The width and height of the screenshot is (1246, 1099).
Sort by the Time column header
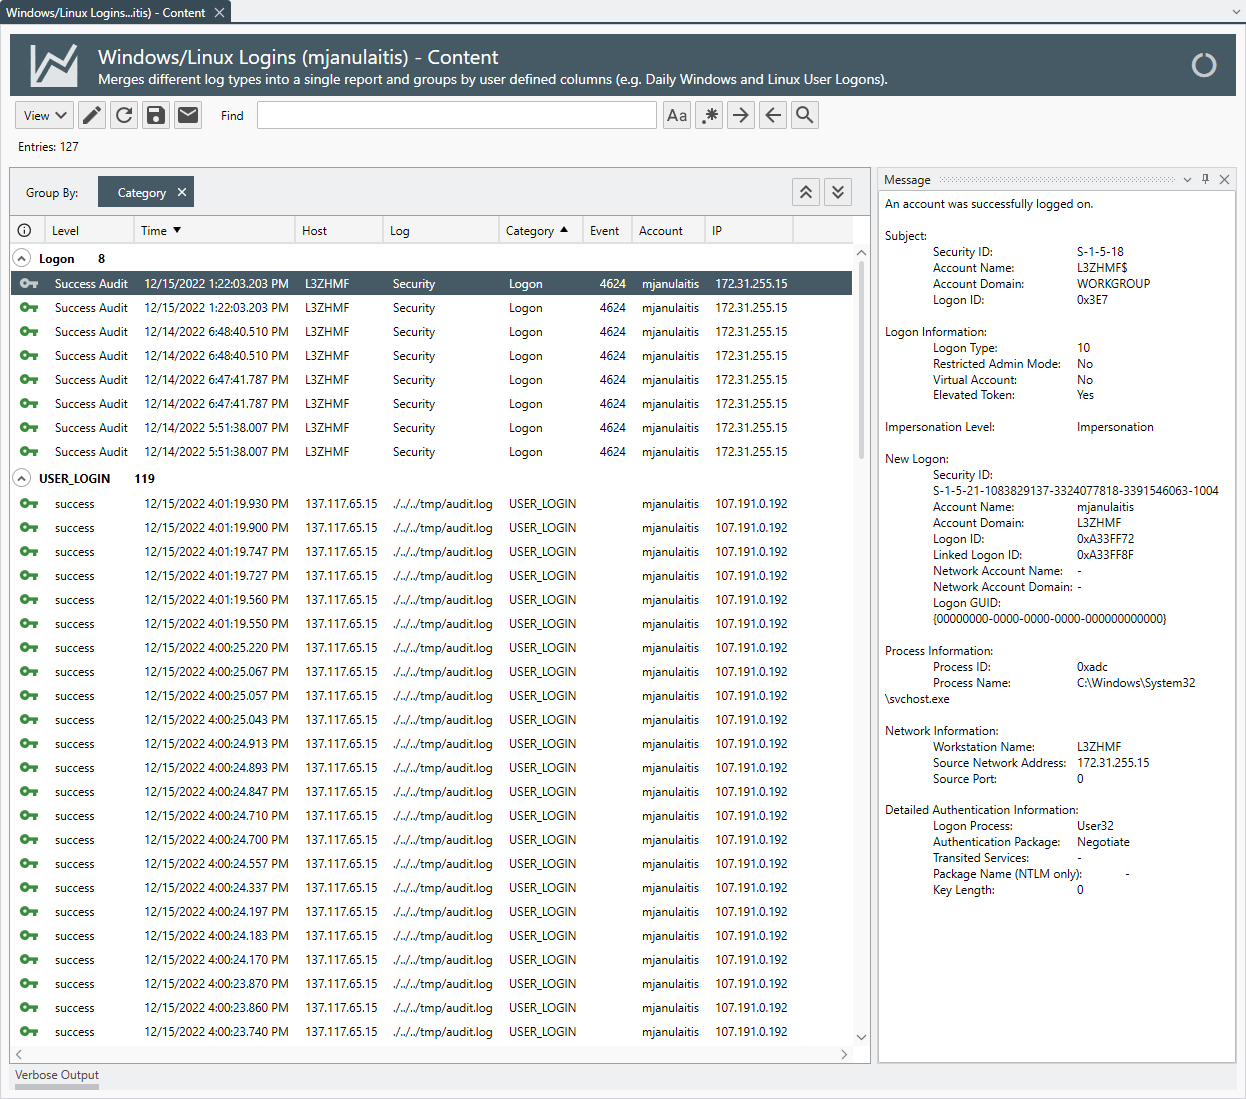coord(160,230)
